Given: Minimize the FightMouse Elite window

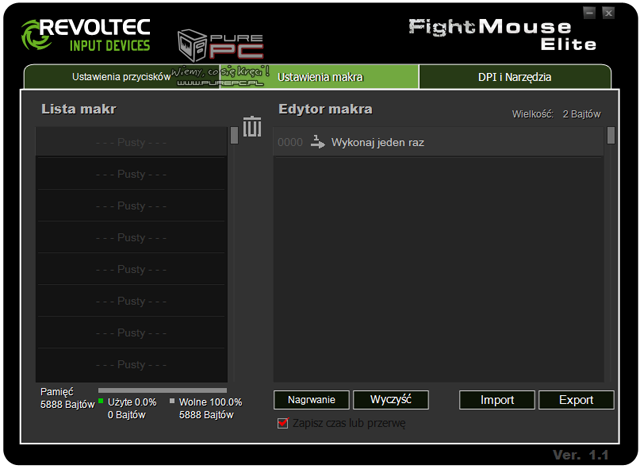Looking at the screenshot, I should (x=589, y=13).
